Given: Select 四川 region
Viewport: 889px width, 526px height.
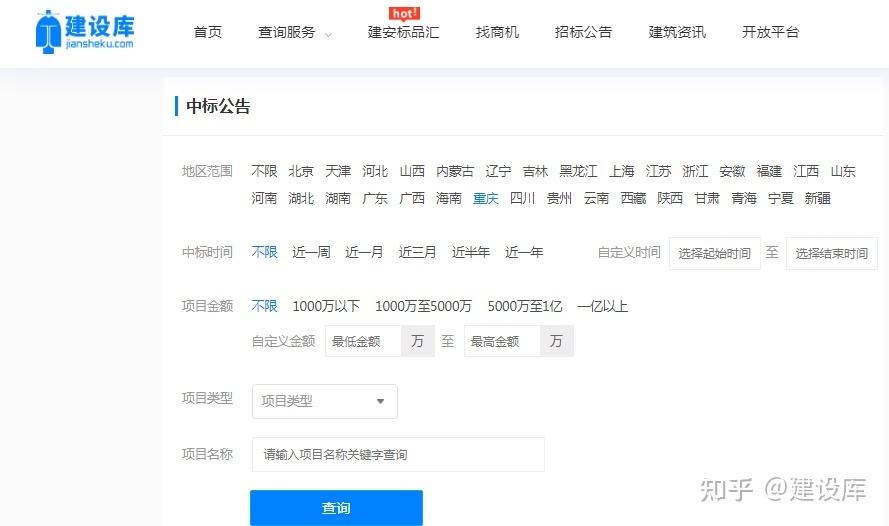Looking at the screenshot, I should click(x=523, y=198).
